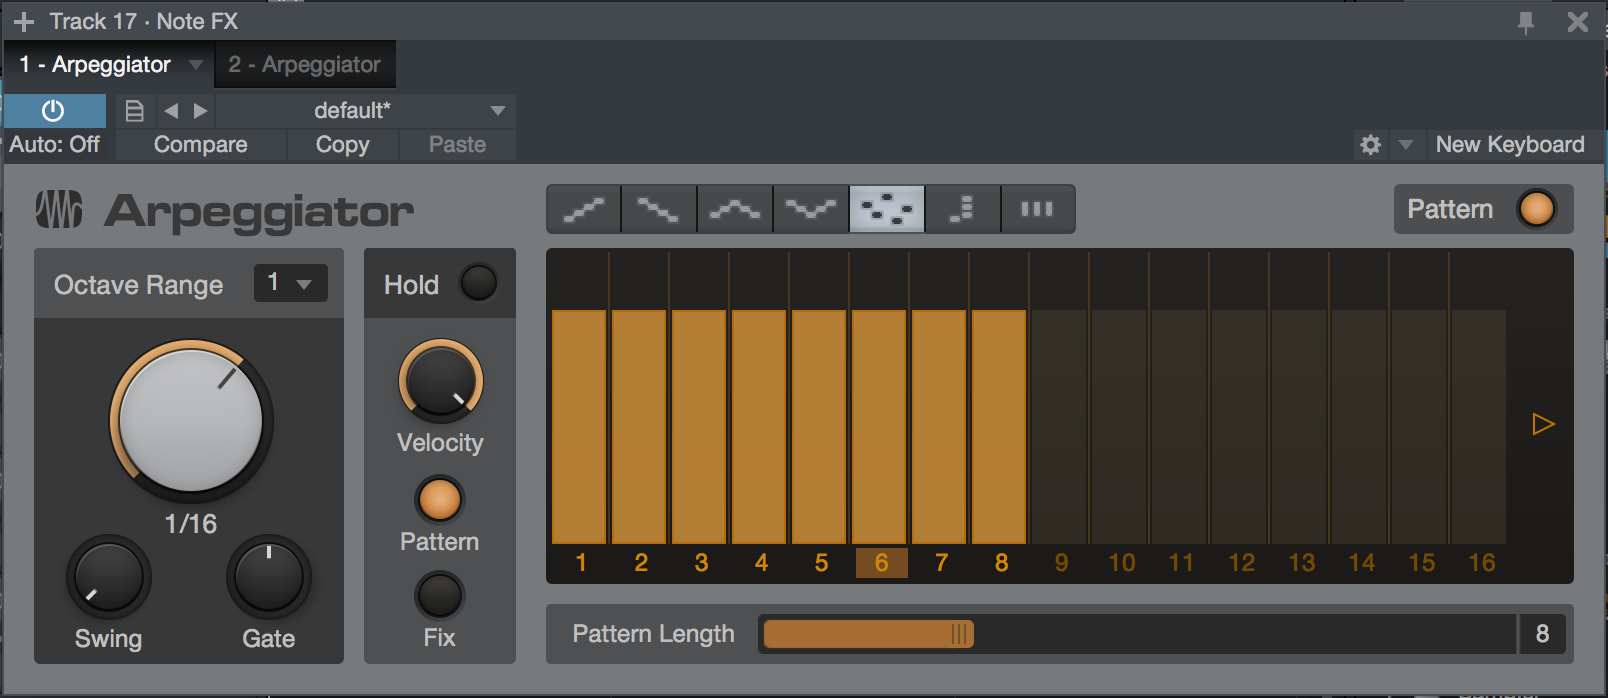Click the Velocity knob
The image size is (1608, 698).
click(441, 381)
